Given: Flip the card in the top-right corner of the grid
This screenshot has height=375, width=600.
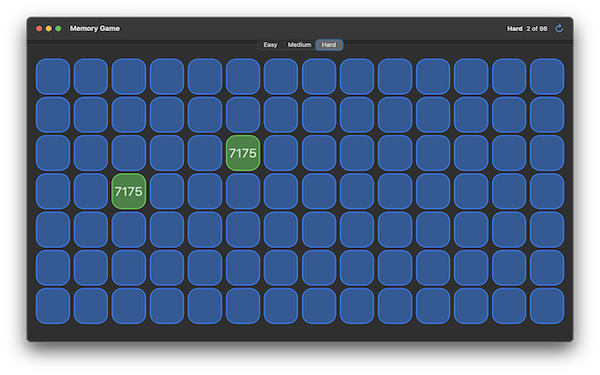Looking at the screenshot, I should tap(547, 77).
